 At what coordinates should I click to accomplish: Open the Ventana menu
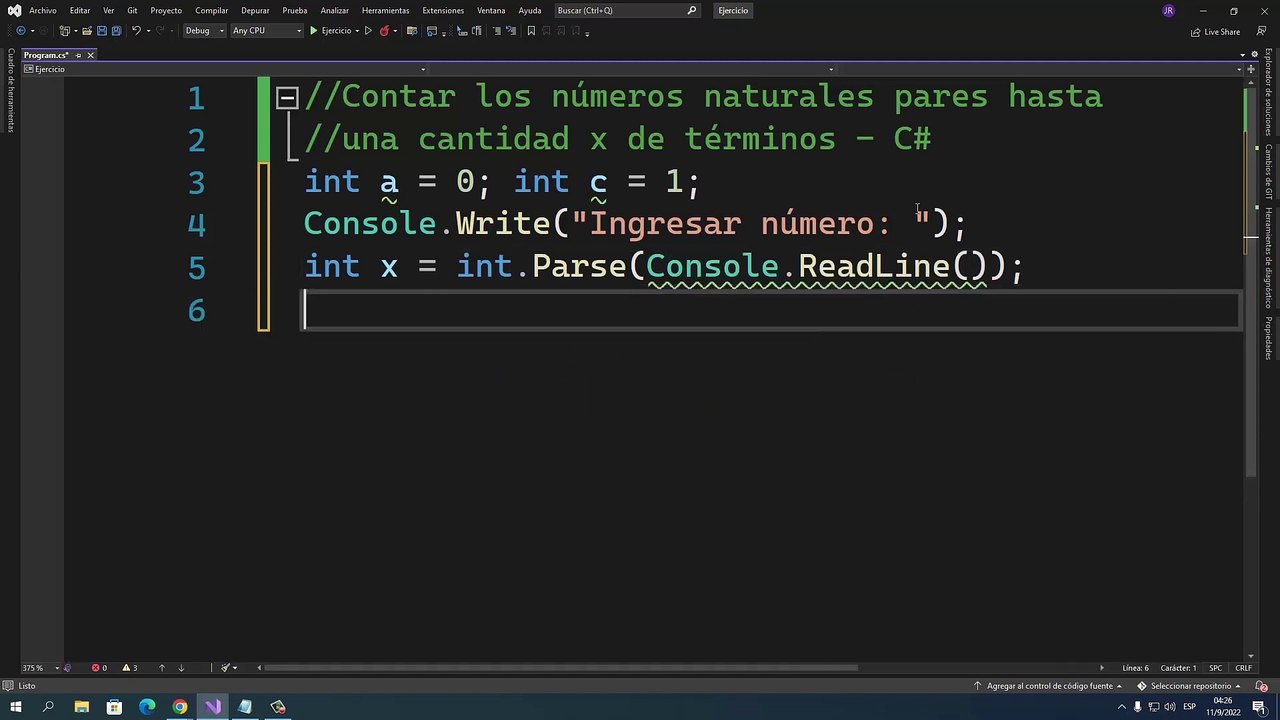pyautogui.click(x=491, y=10)
